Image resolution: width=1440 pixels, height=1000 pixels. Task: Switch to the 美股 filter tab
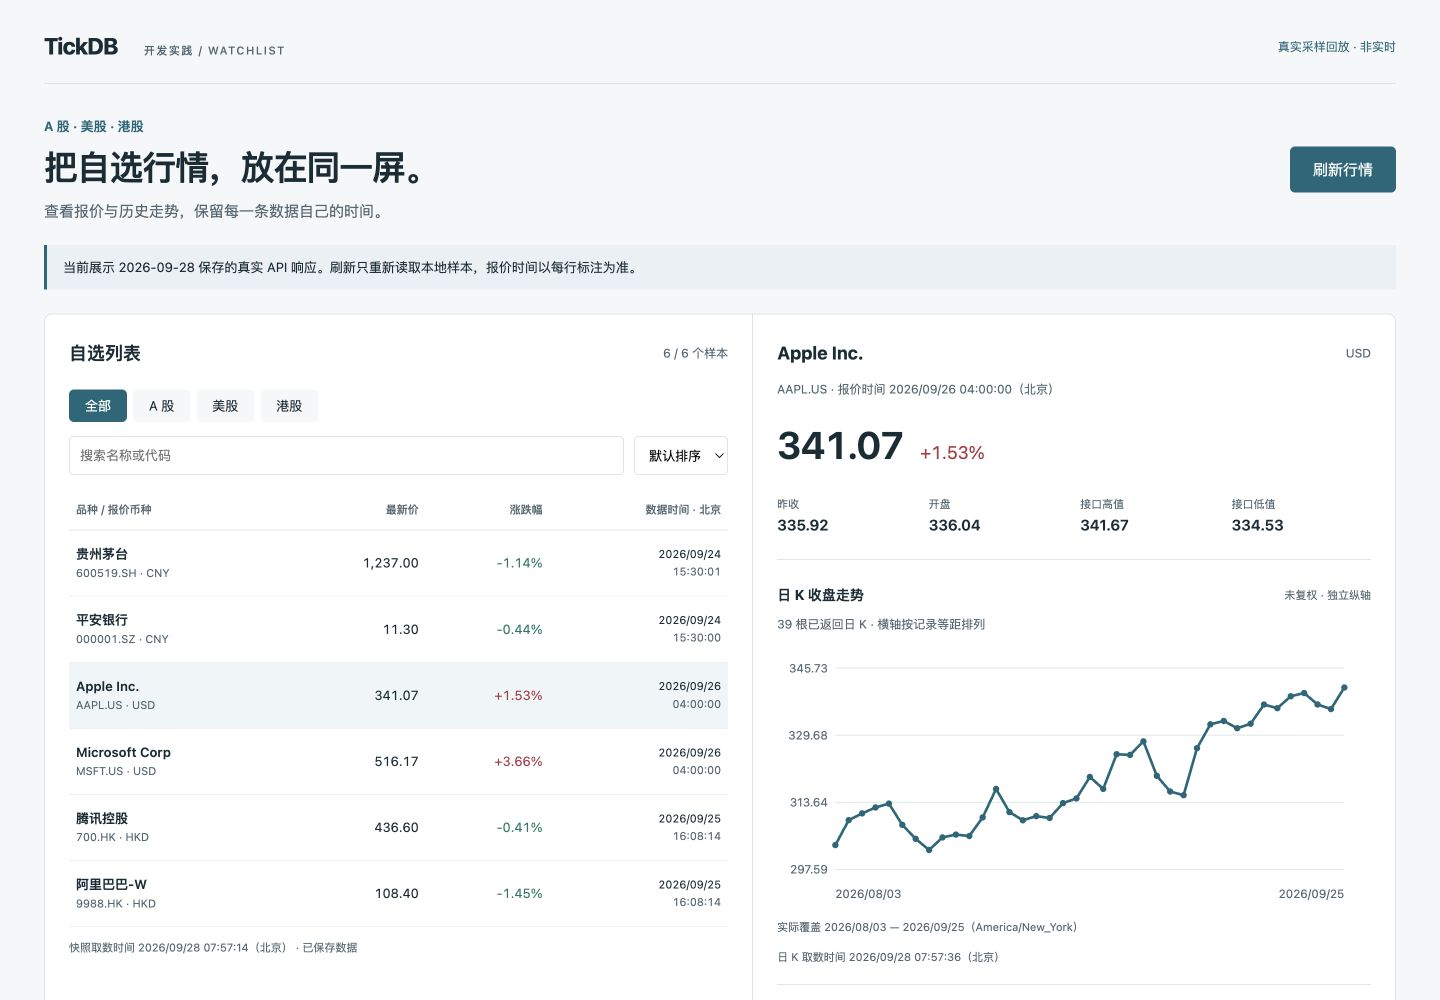tap(225, 406)
